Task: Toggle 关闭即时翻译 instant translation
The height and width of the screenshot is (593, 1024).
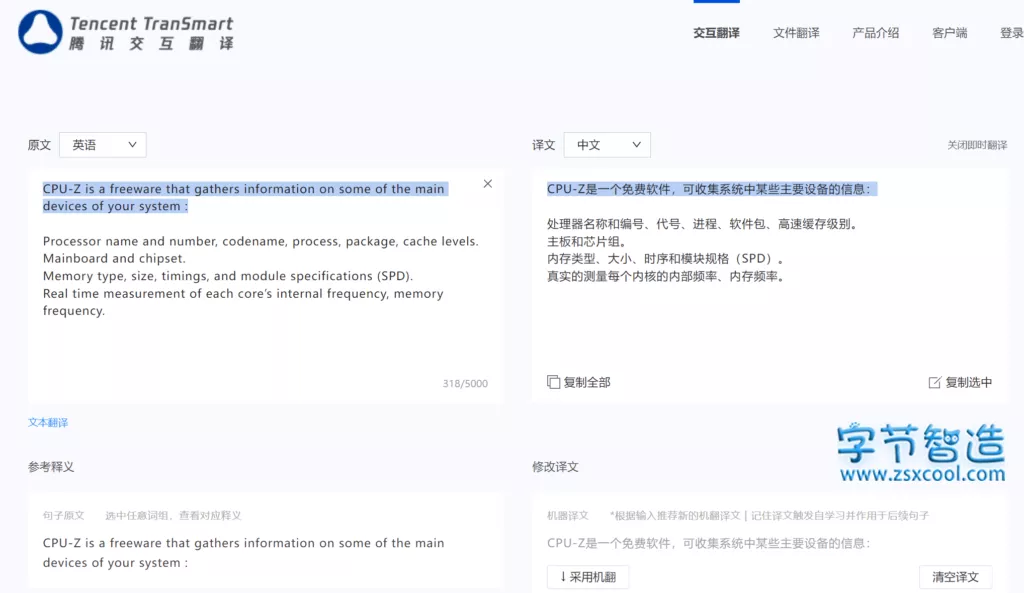Action: coord(977,145)
